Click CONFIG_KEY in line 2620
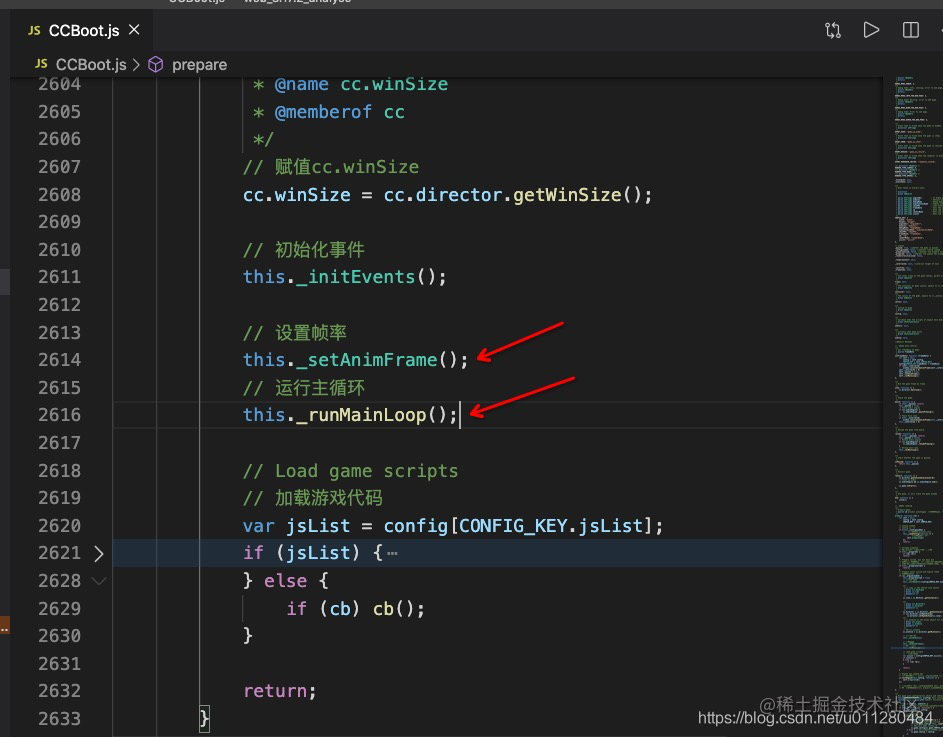This screenshot has width=943, height=737. pyautogui.click(x=513, y=526)
